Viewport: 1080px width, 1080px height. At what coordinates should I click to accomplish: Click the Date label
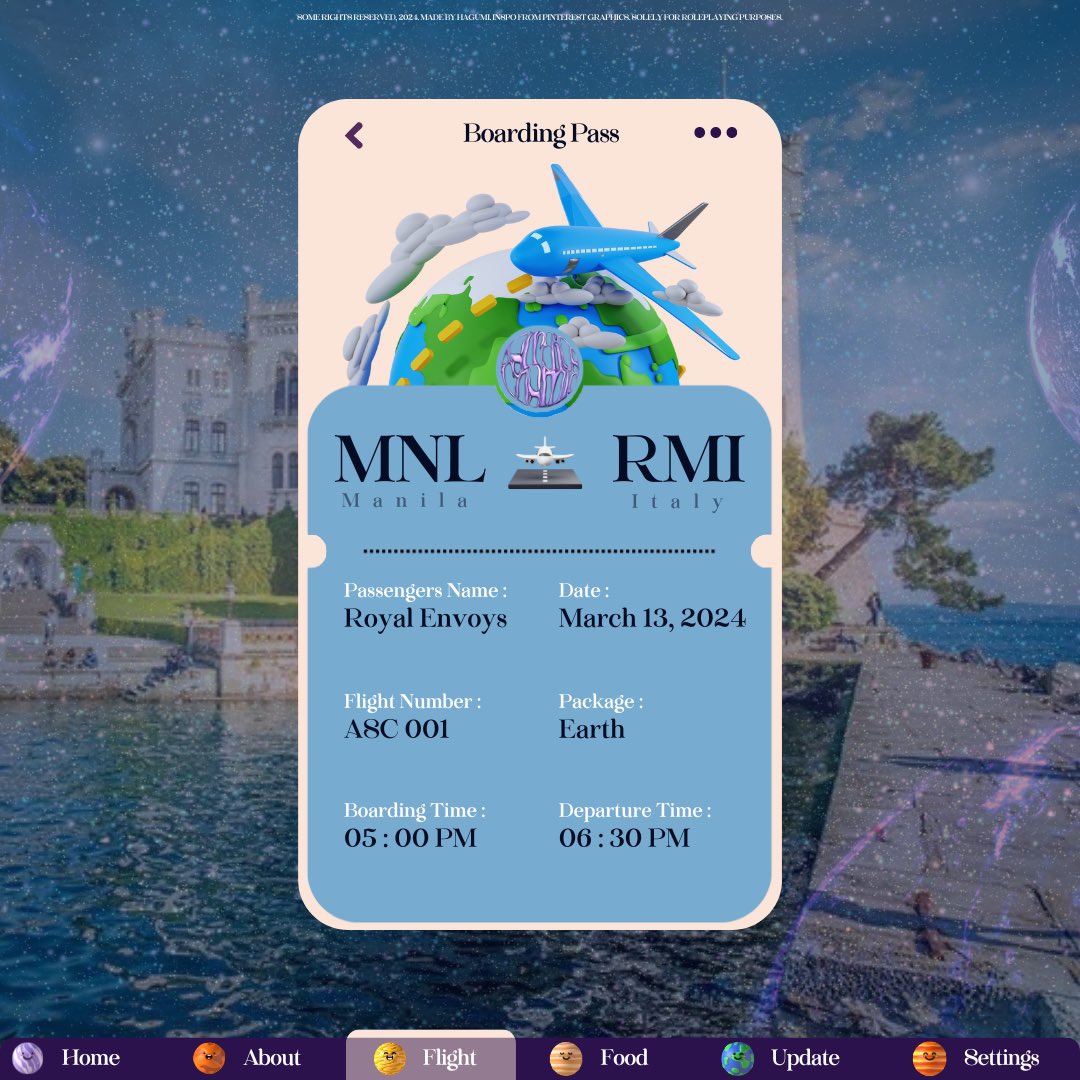(x=583, y=590)
